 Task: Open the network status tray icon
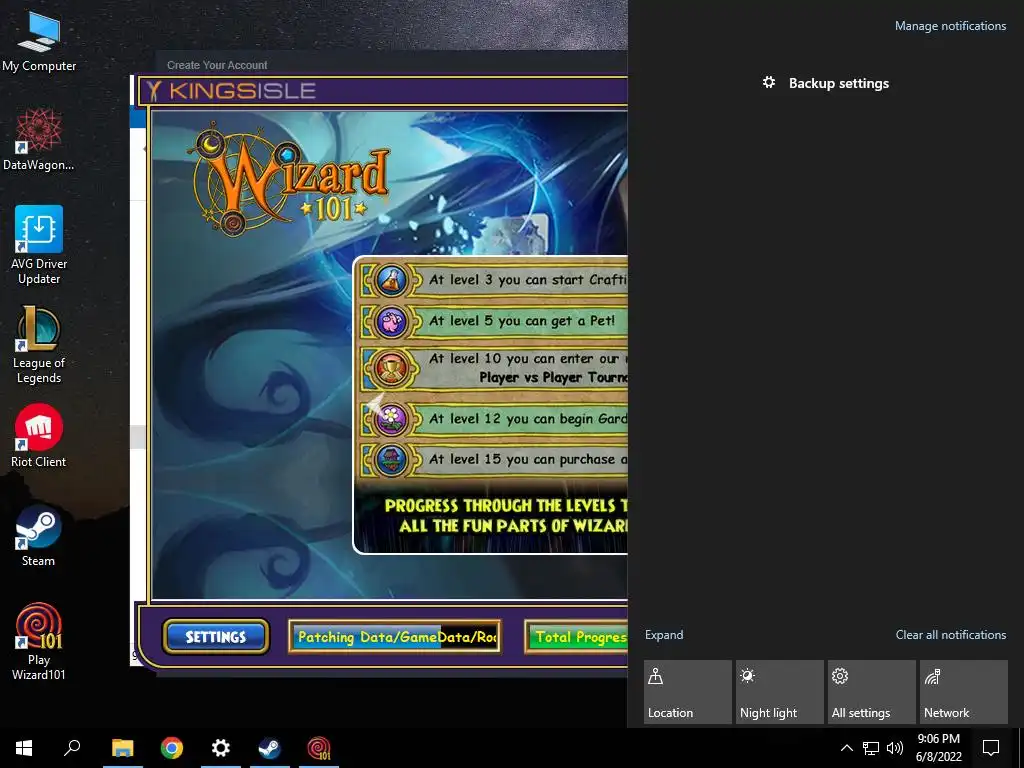click(871, 748)
